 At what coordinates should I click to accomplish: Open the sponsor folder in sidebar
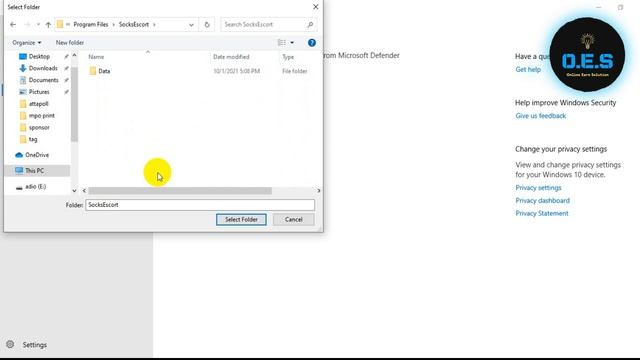39,127
